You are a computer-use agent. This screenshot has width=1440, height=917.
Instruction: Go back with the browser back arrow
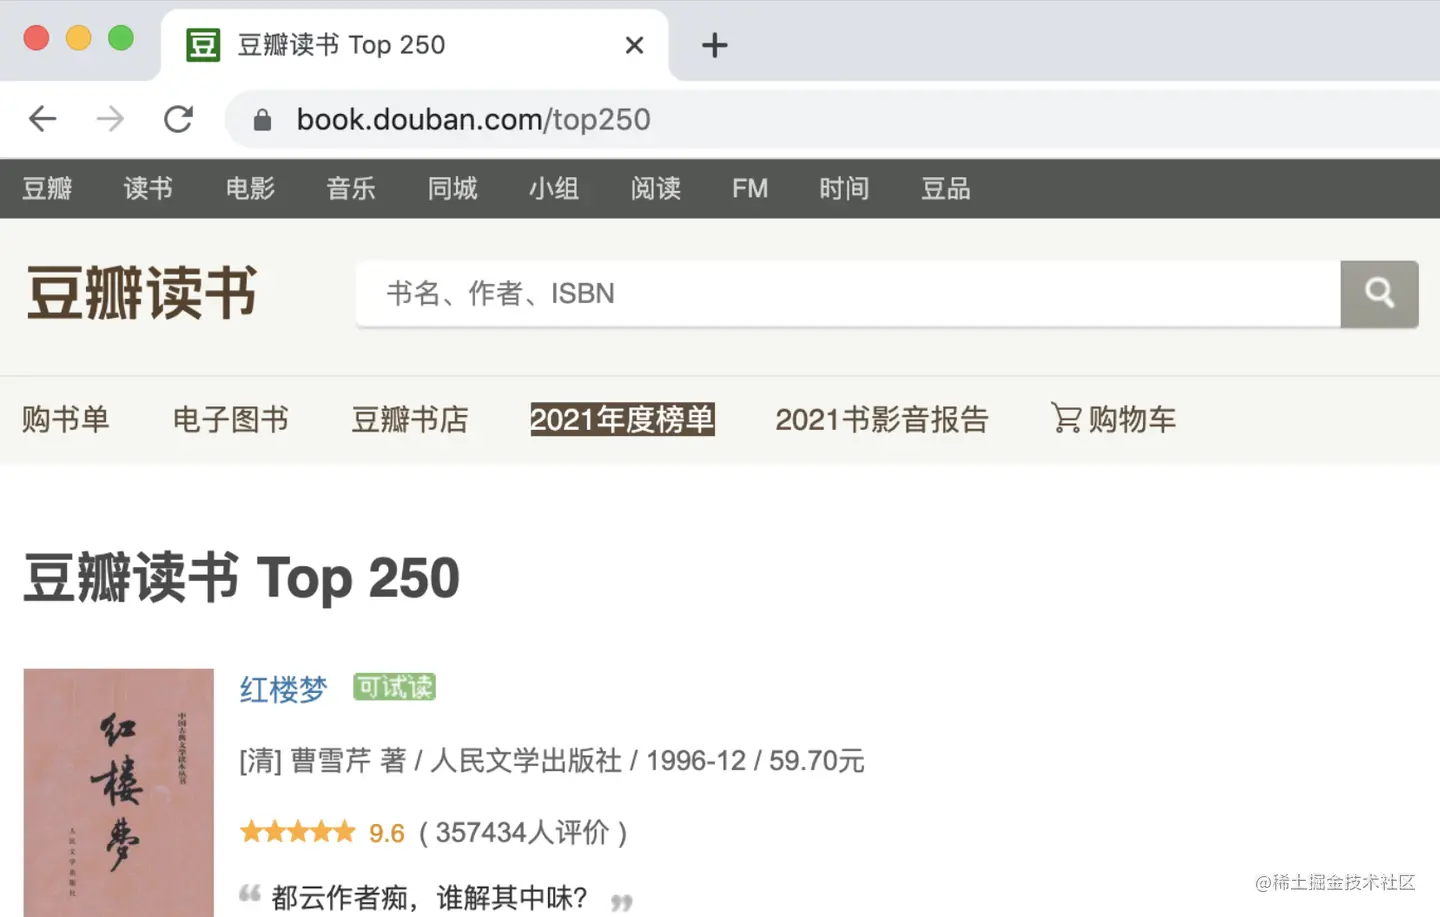pyautogui.click(x=42, y=119)
